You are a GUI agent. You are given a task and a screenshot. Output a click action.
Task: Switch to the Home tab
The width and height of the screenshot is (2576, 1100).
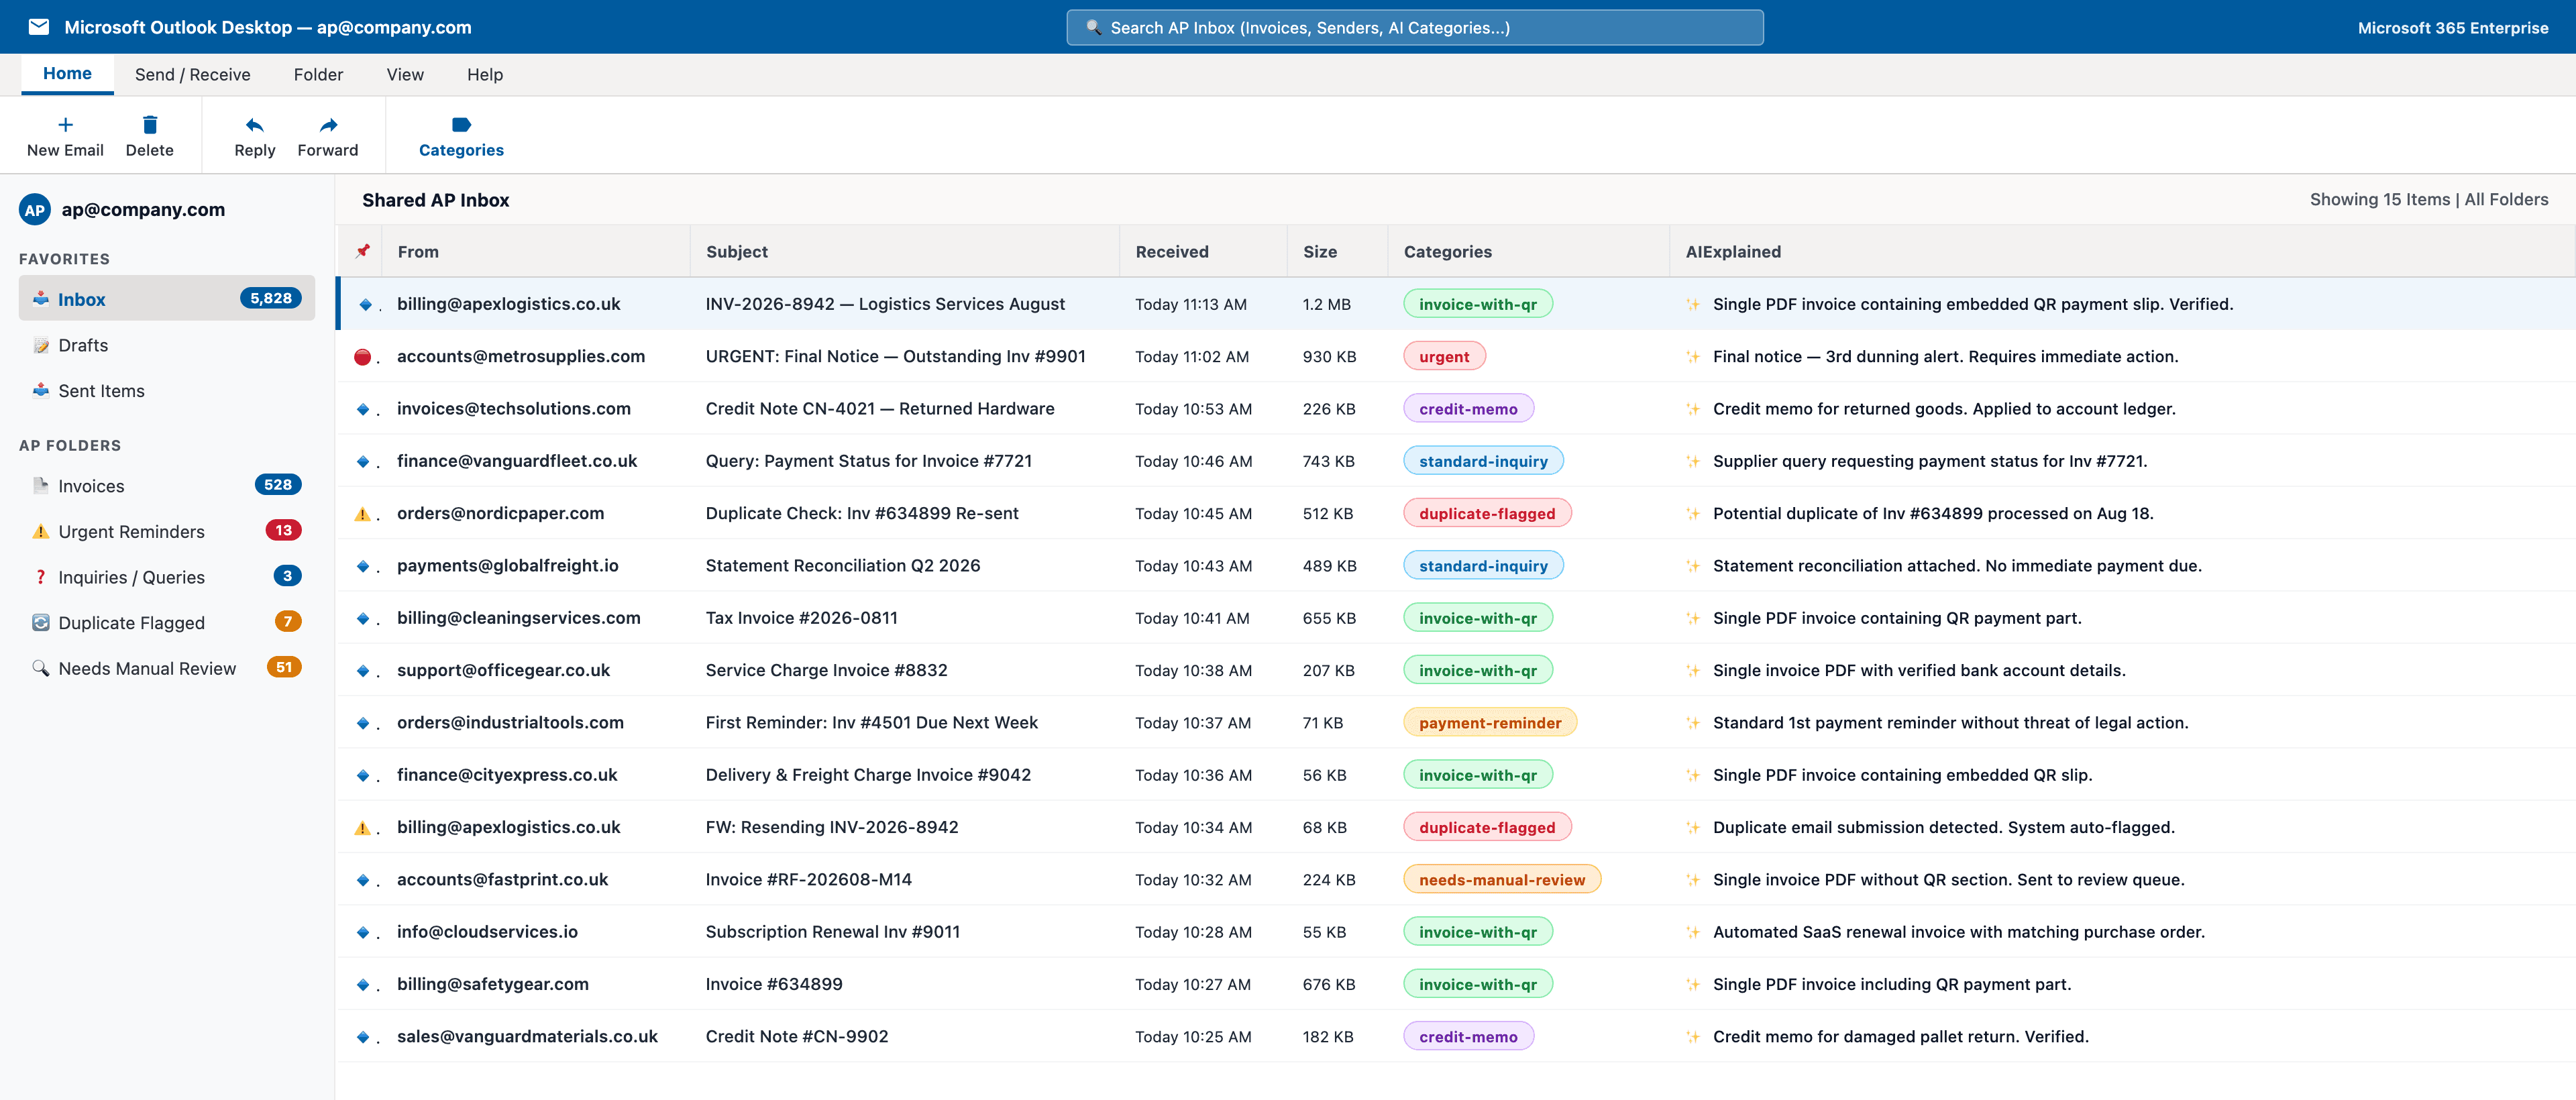67,74
